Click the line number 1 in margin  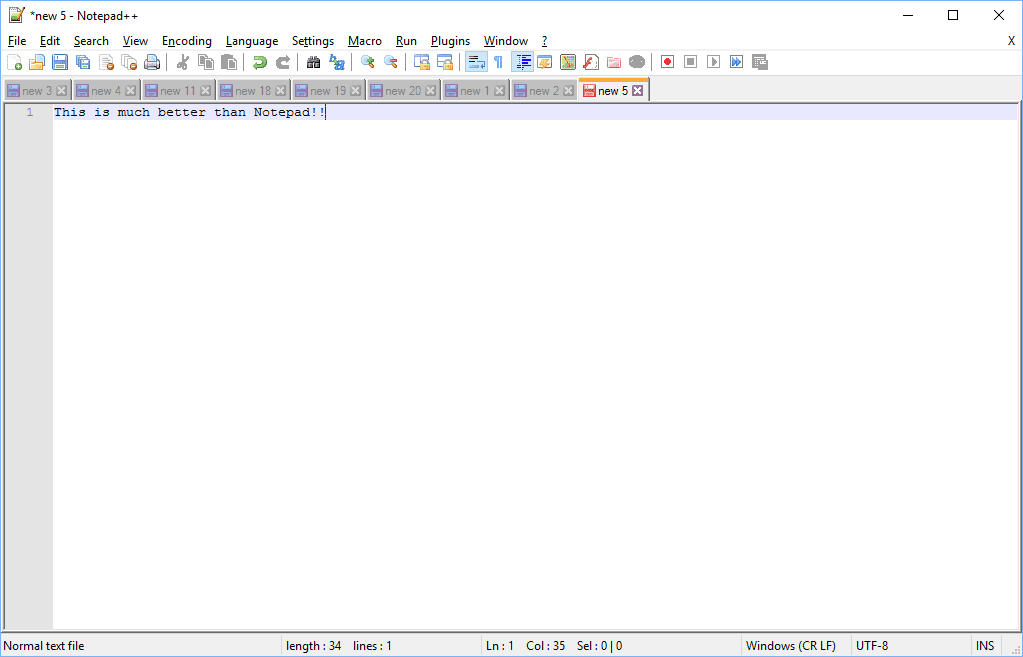(29, 112)
